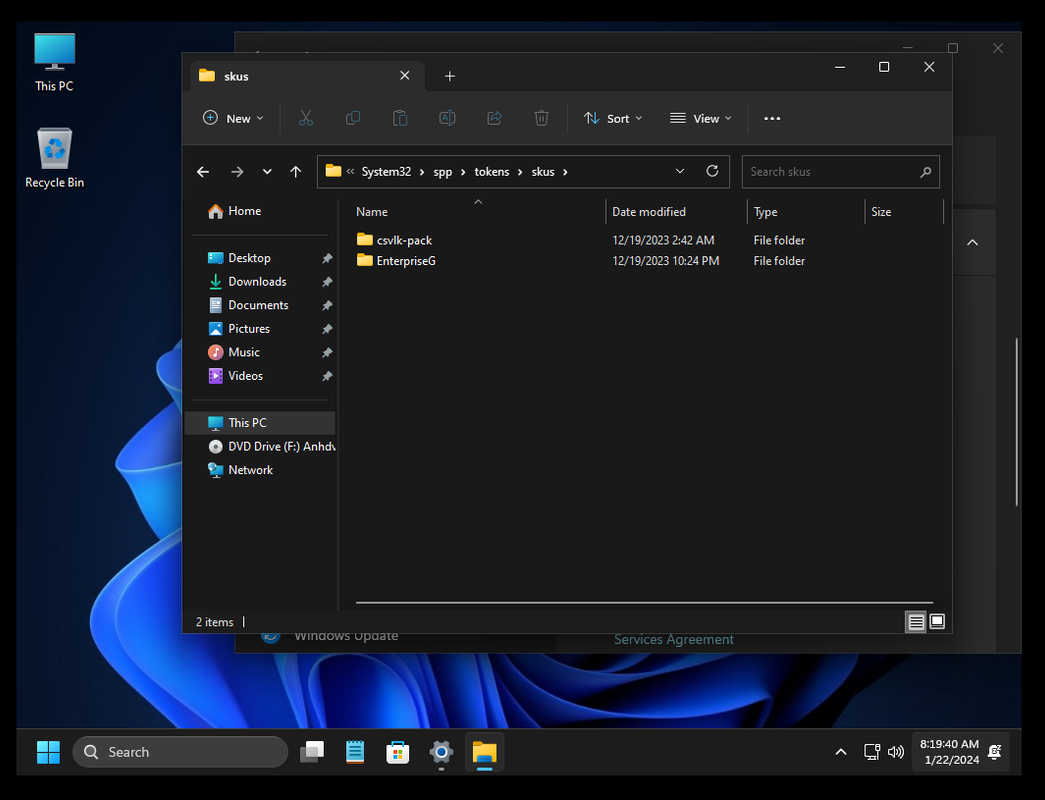This screenshot has height=800, width=1045.
Task: Sort by the Name column header
Action: [478, 212]
